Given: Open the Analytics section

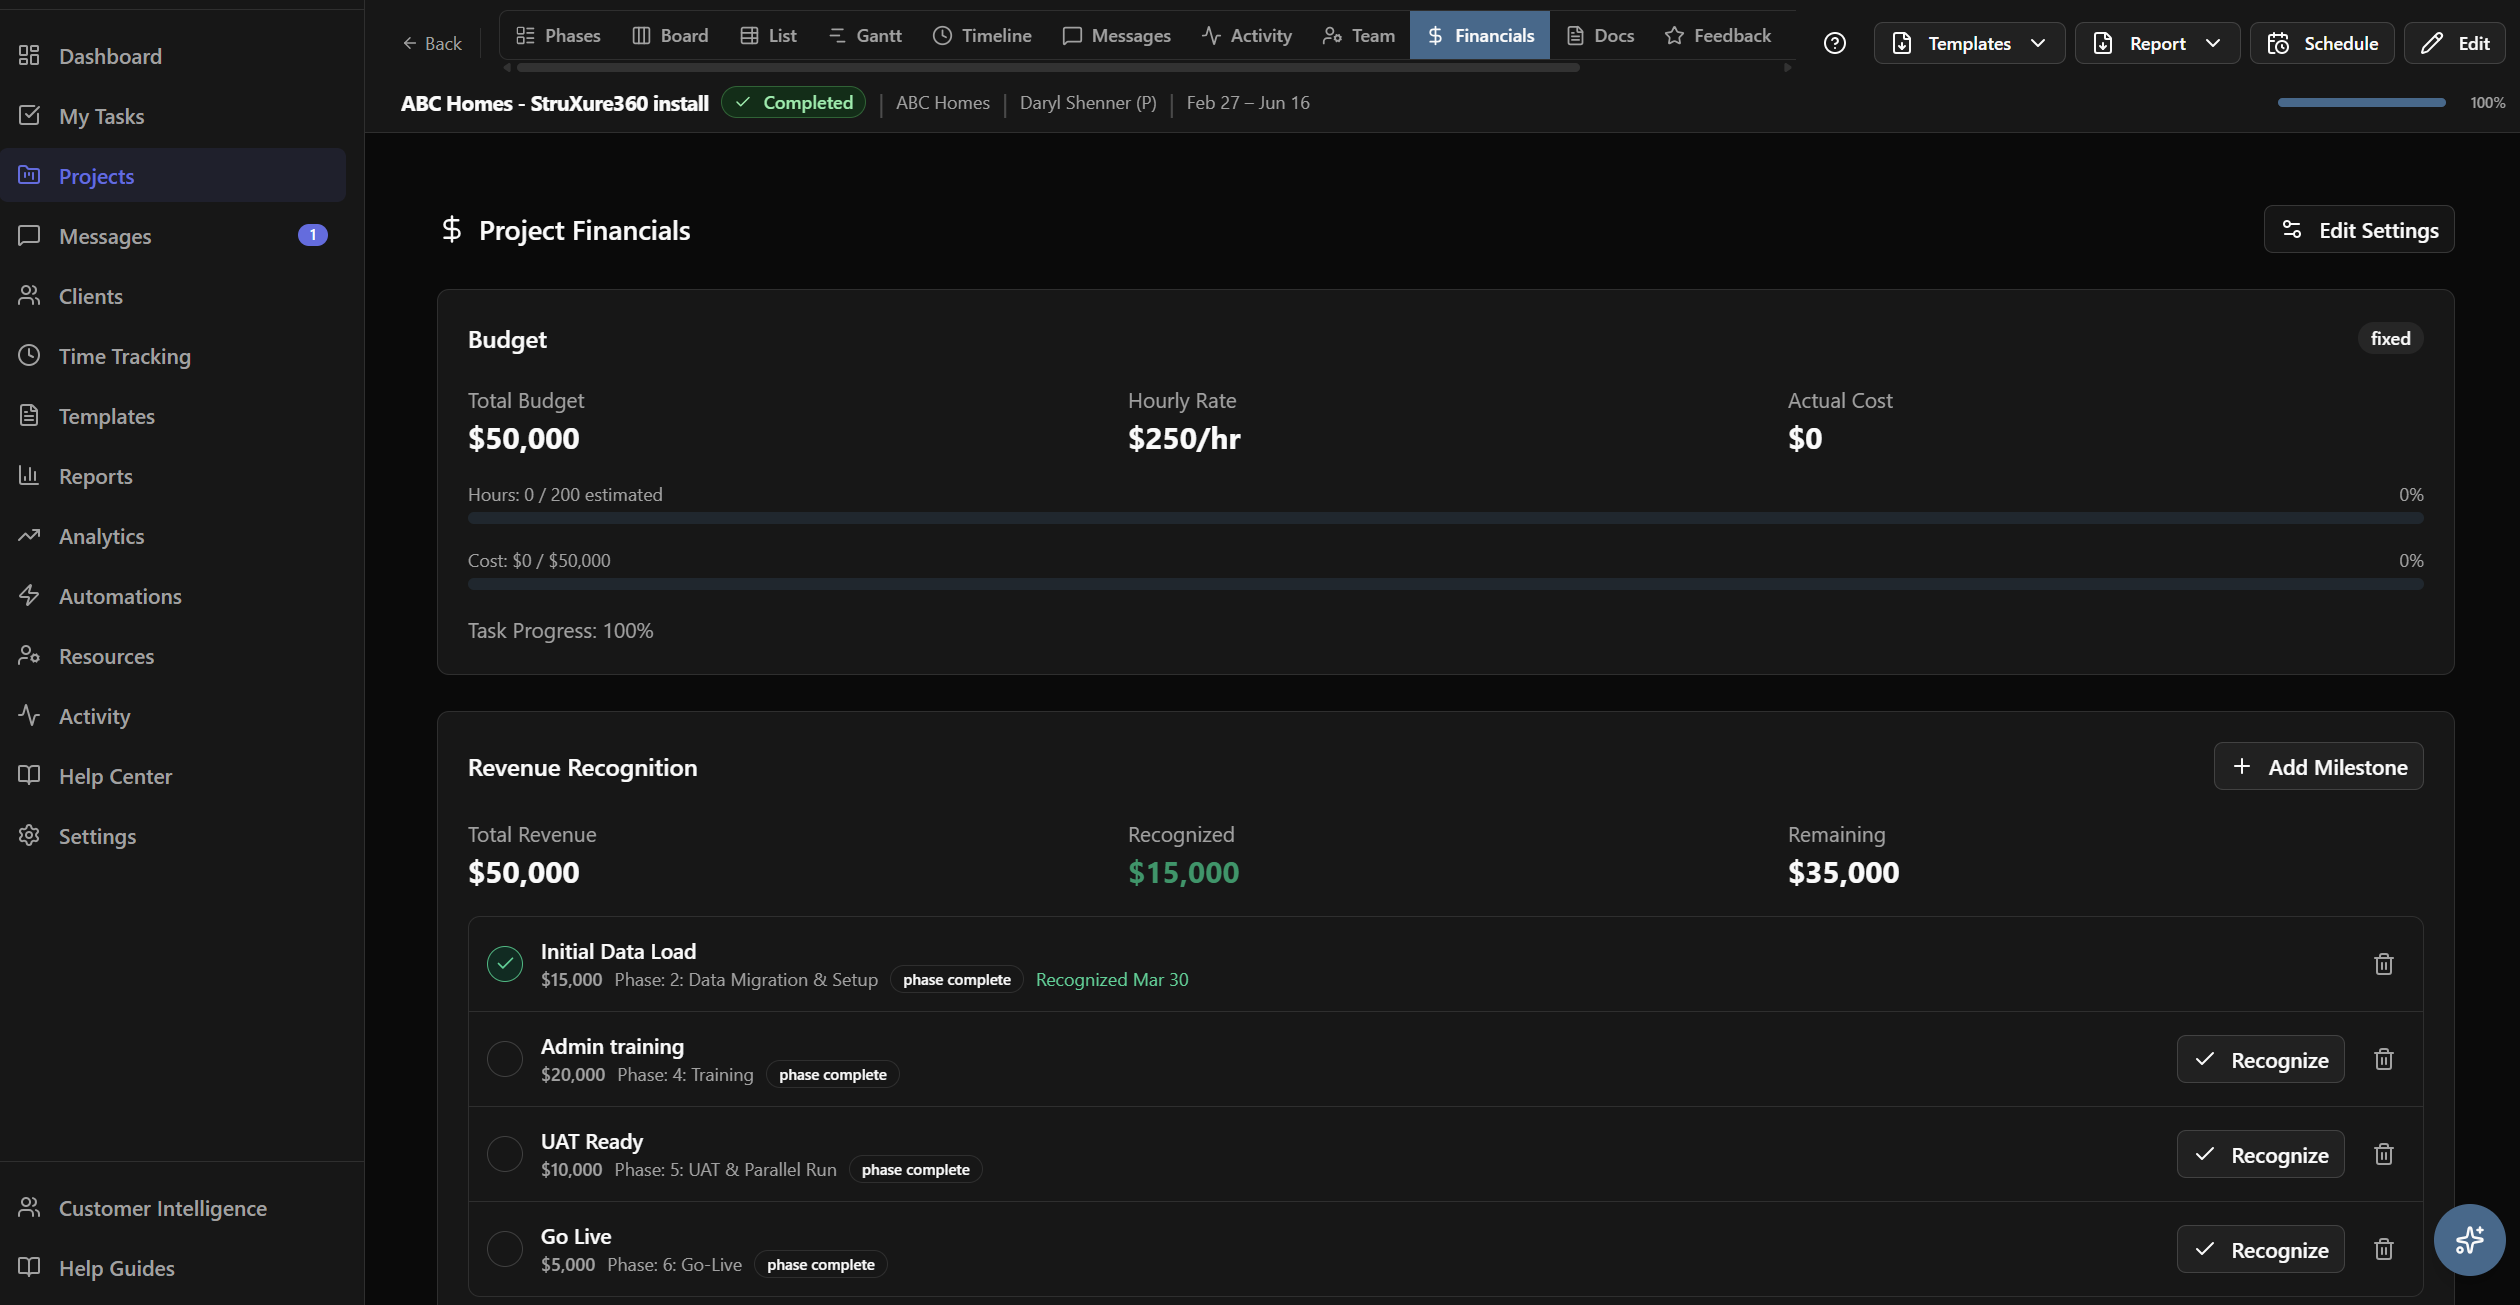Looking at the screenshot, I should pyautogui.click(x=101, y=536).
